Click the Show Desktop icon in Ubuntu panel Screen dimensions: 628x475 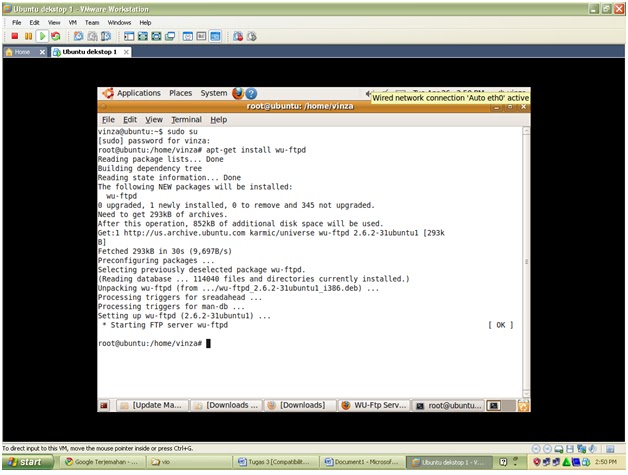pyautogui.click(x=104, y=406)
